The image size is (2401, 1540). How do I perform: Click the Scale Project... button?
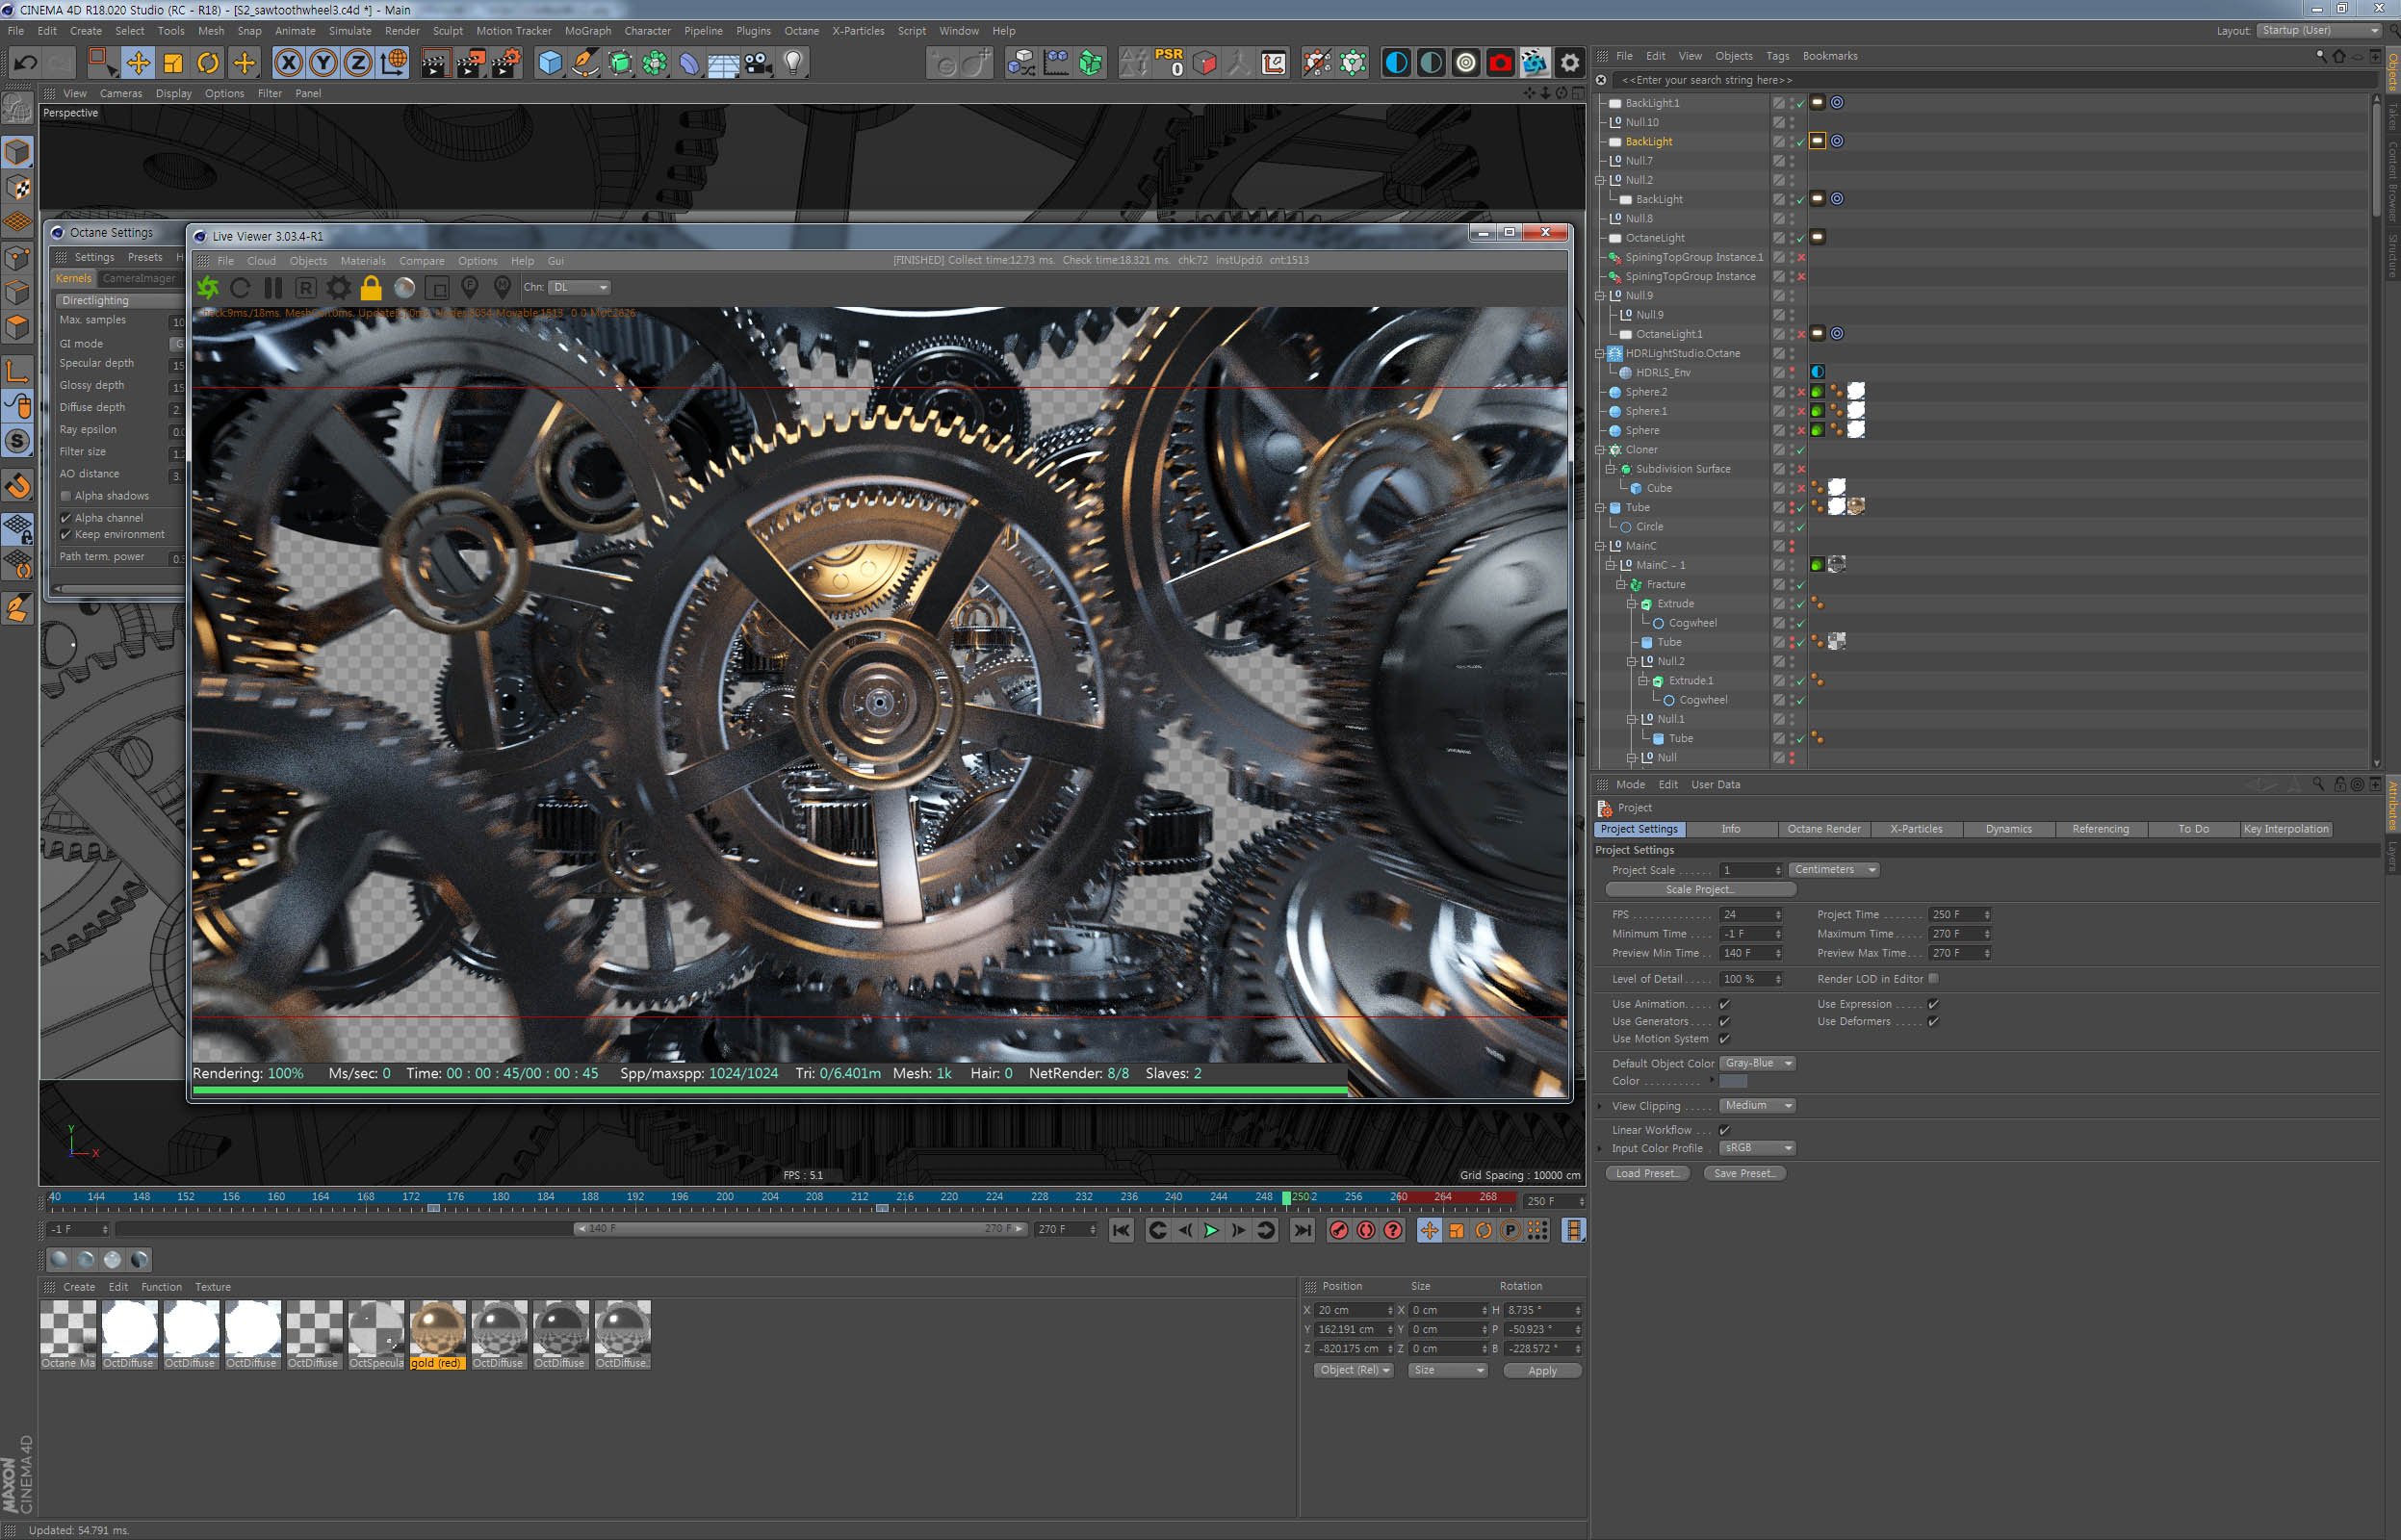[1700, 890]
